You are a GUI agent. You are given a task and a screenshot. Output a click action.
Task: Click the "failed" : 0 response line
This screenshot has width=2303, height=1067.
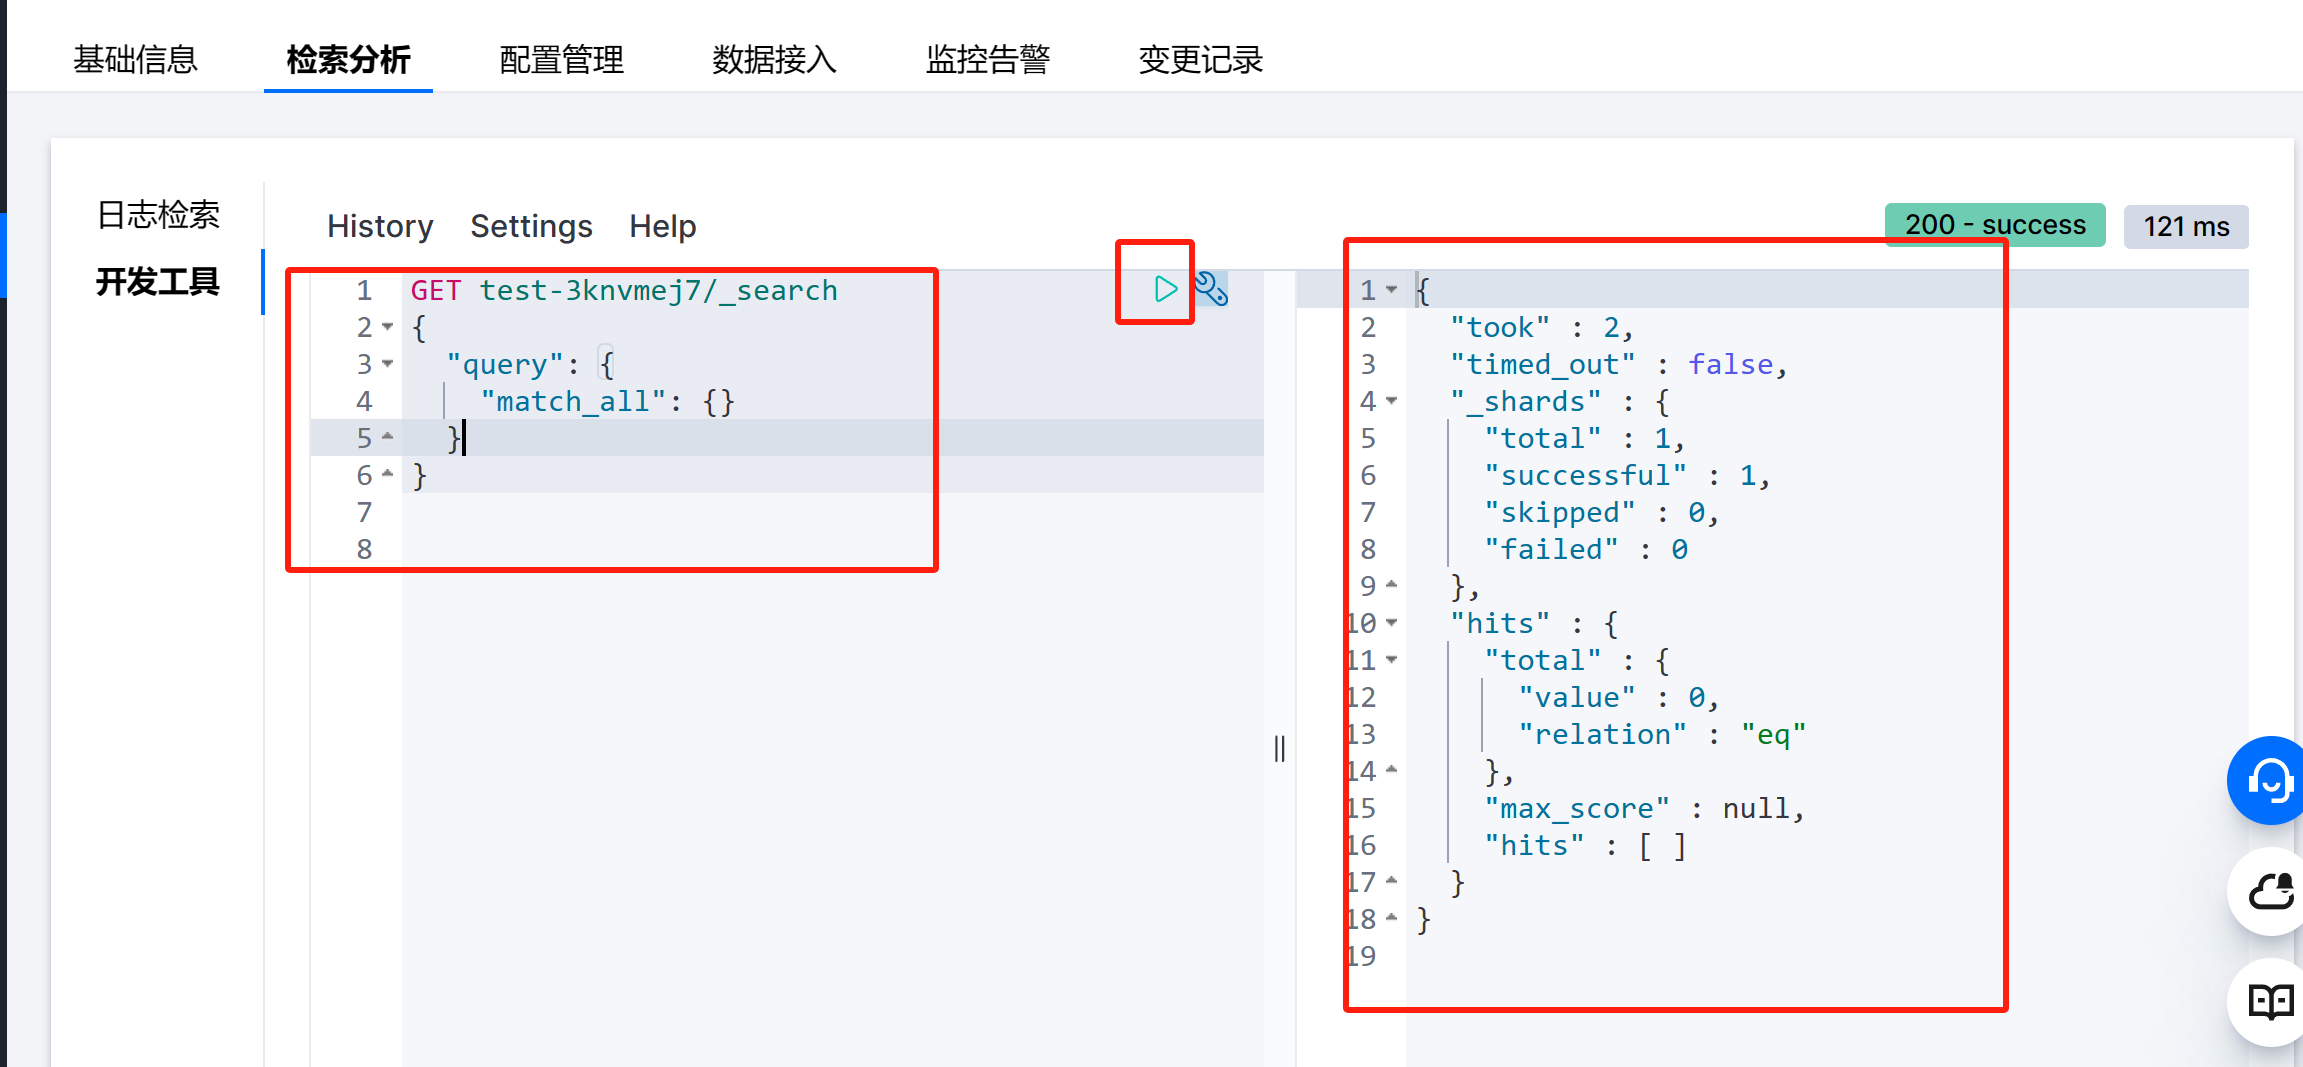1585,549
